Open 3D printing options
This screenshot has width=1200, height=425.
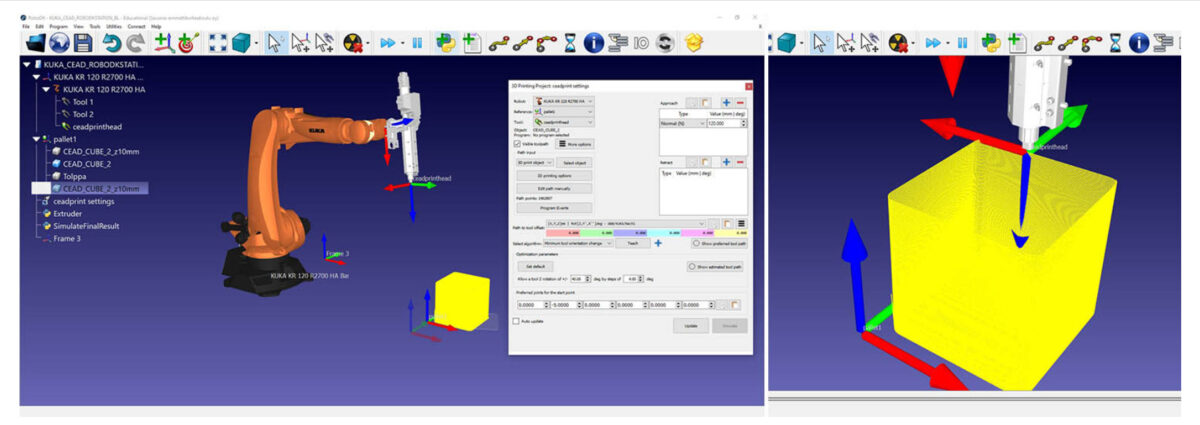[554, 176]
